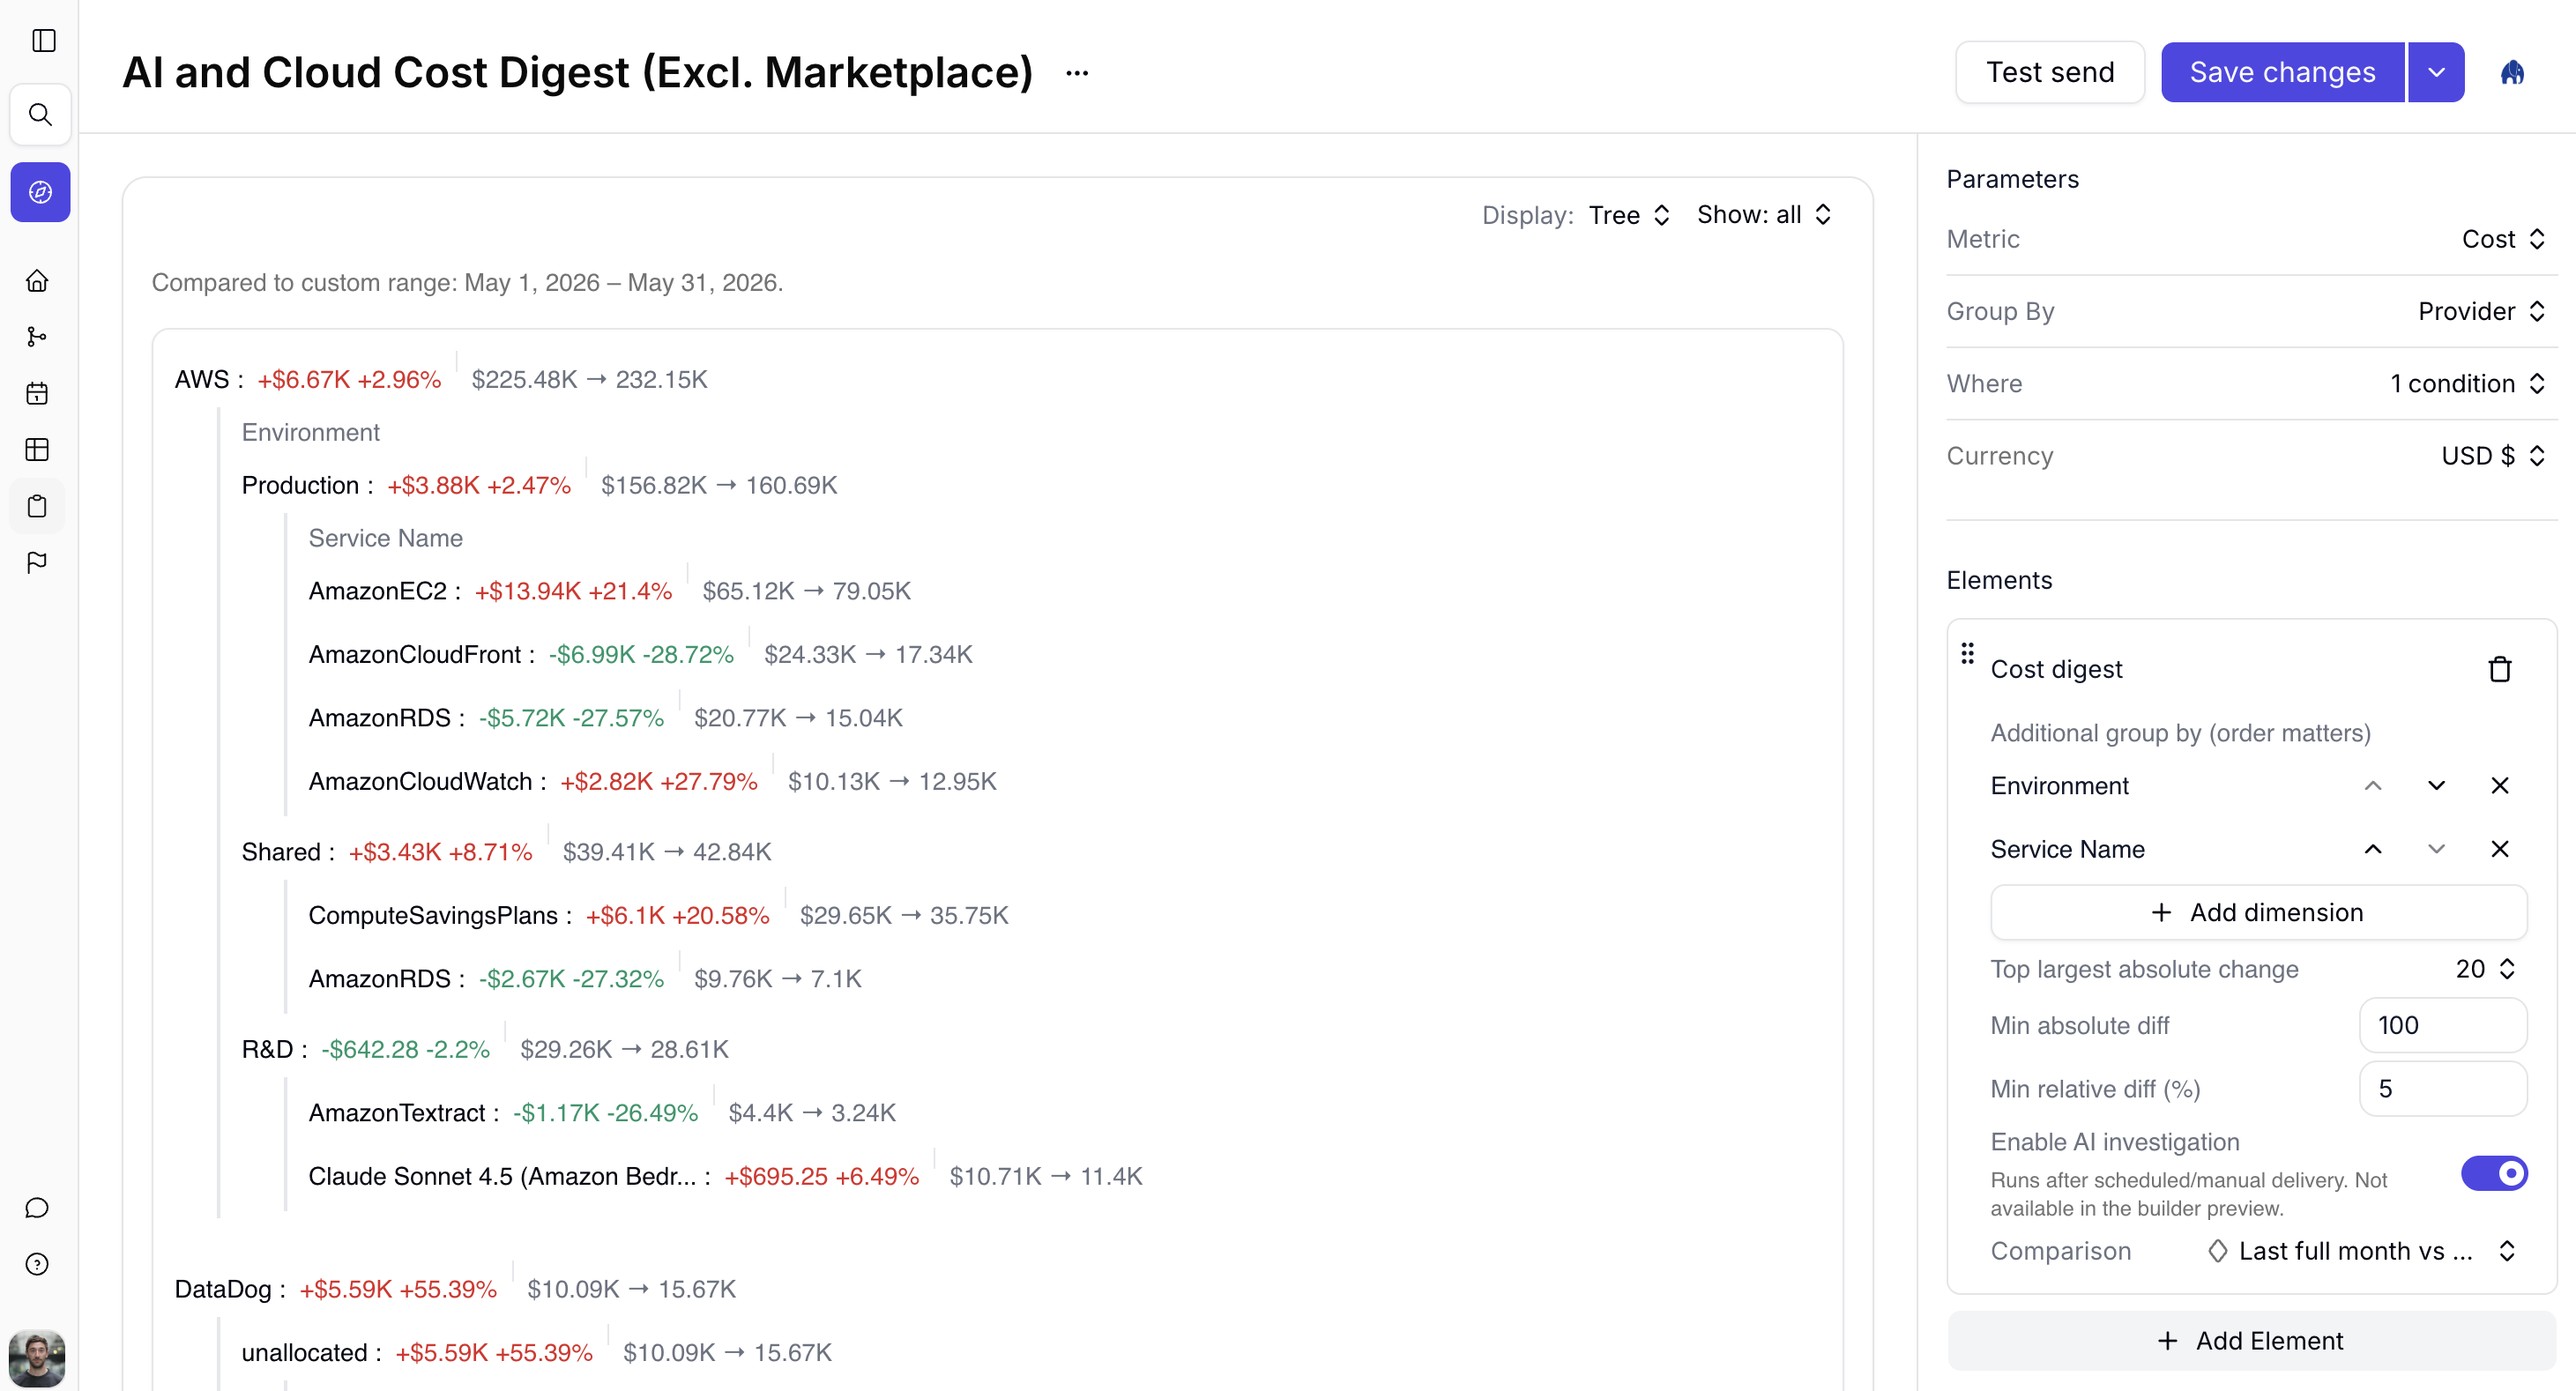The height and width of the screenshot is (1391, 2576).
Task: Move Service Name dimension down
Action: coord(2436,849)
